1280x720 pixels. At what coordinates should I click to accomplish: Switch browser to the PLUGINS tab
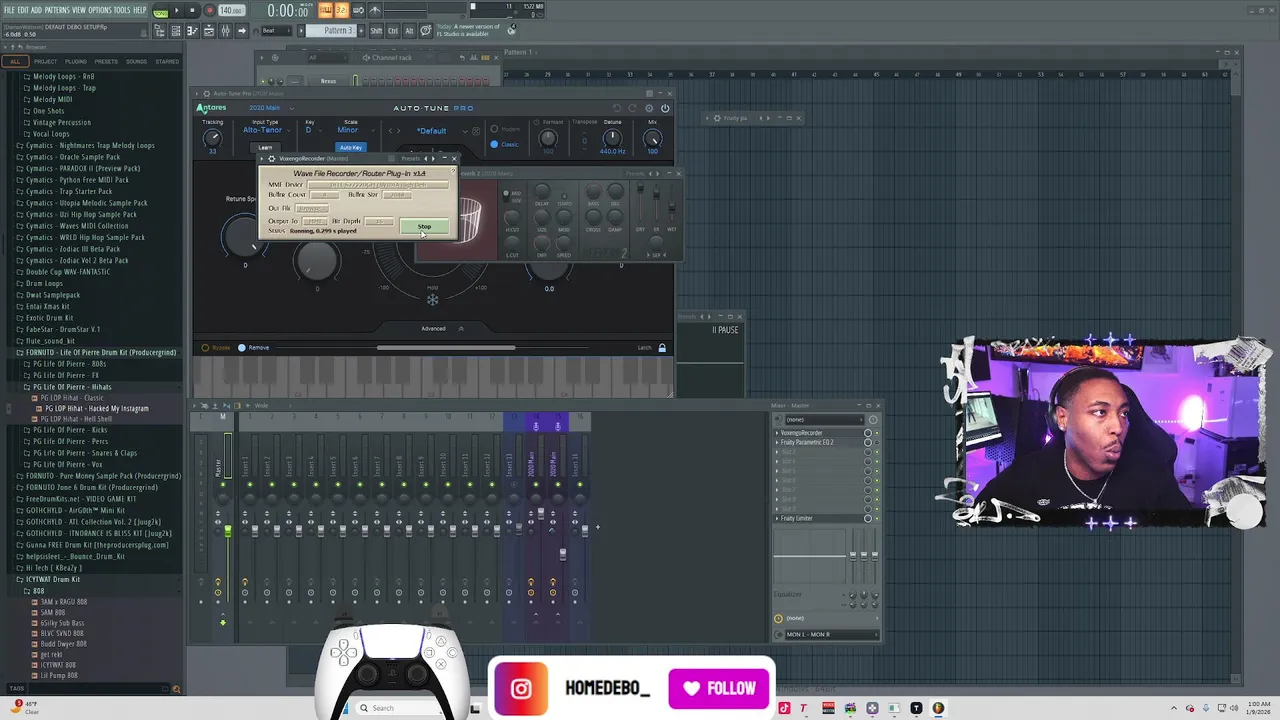tap(76, 61)
